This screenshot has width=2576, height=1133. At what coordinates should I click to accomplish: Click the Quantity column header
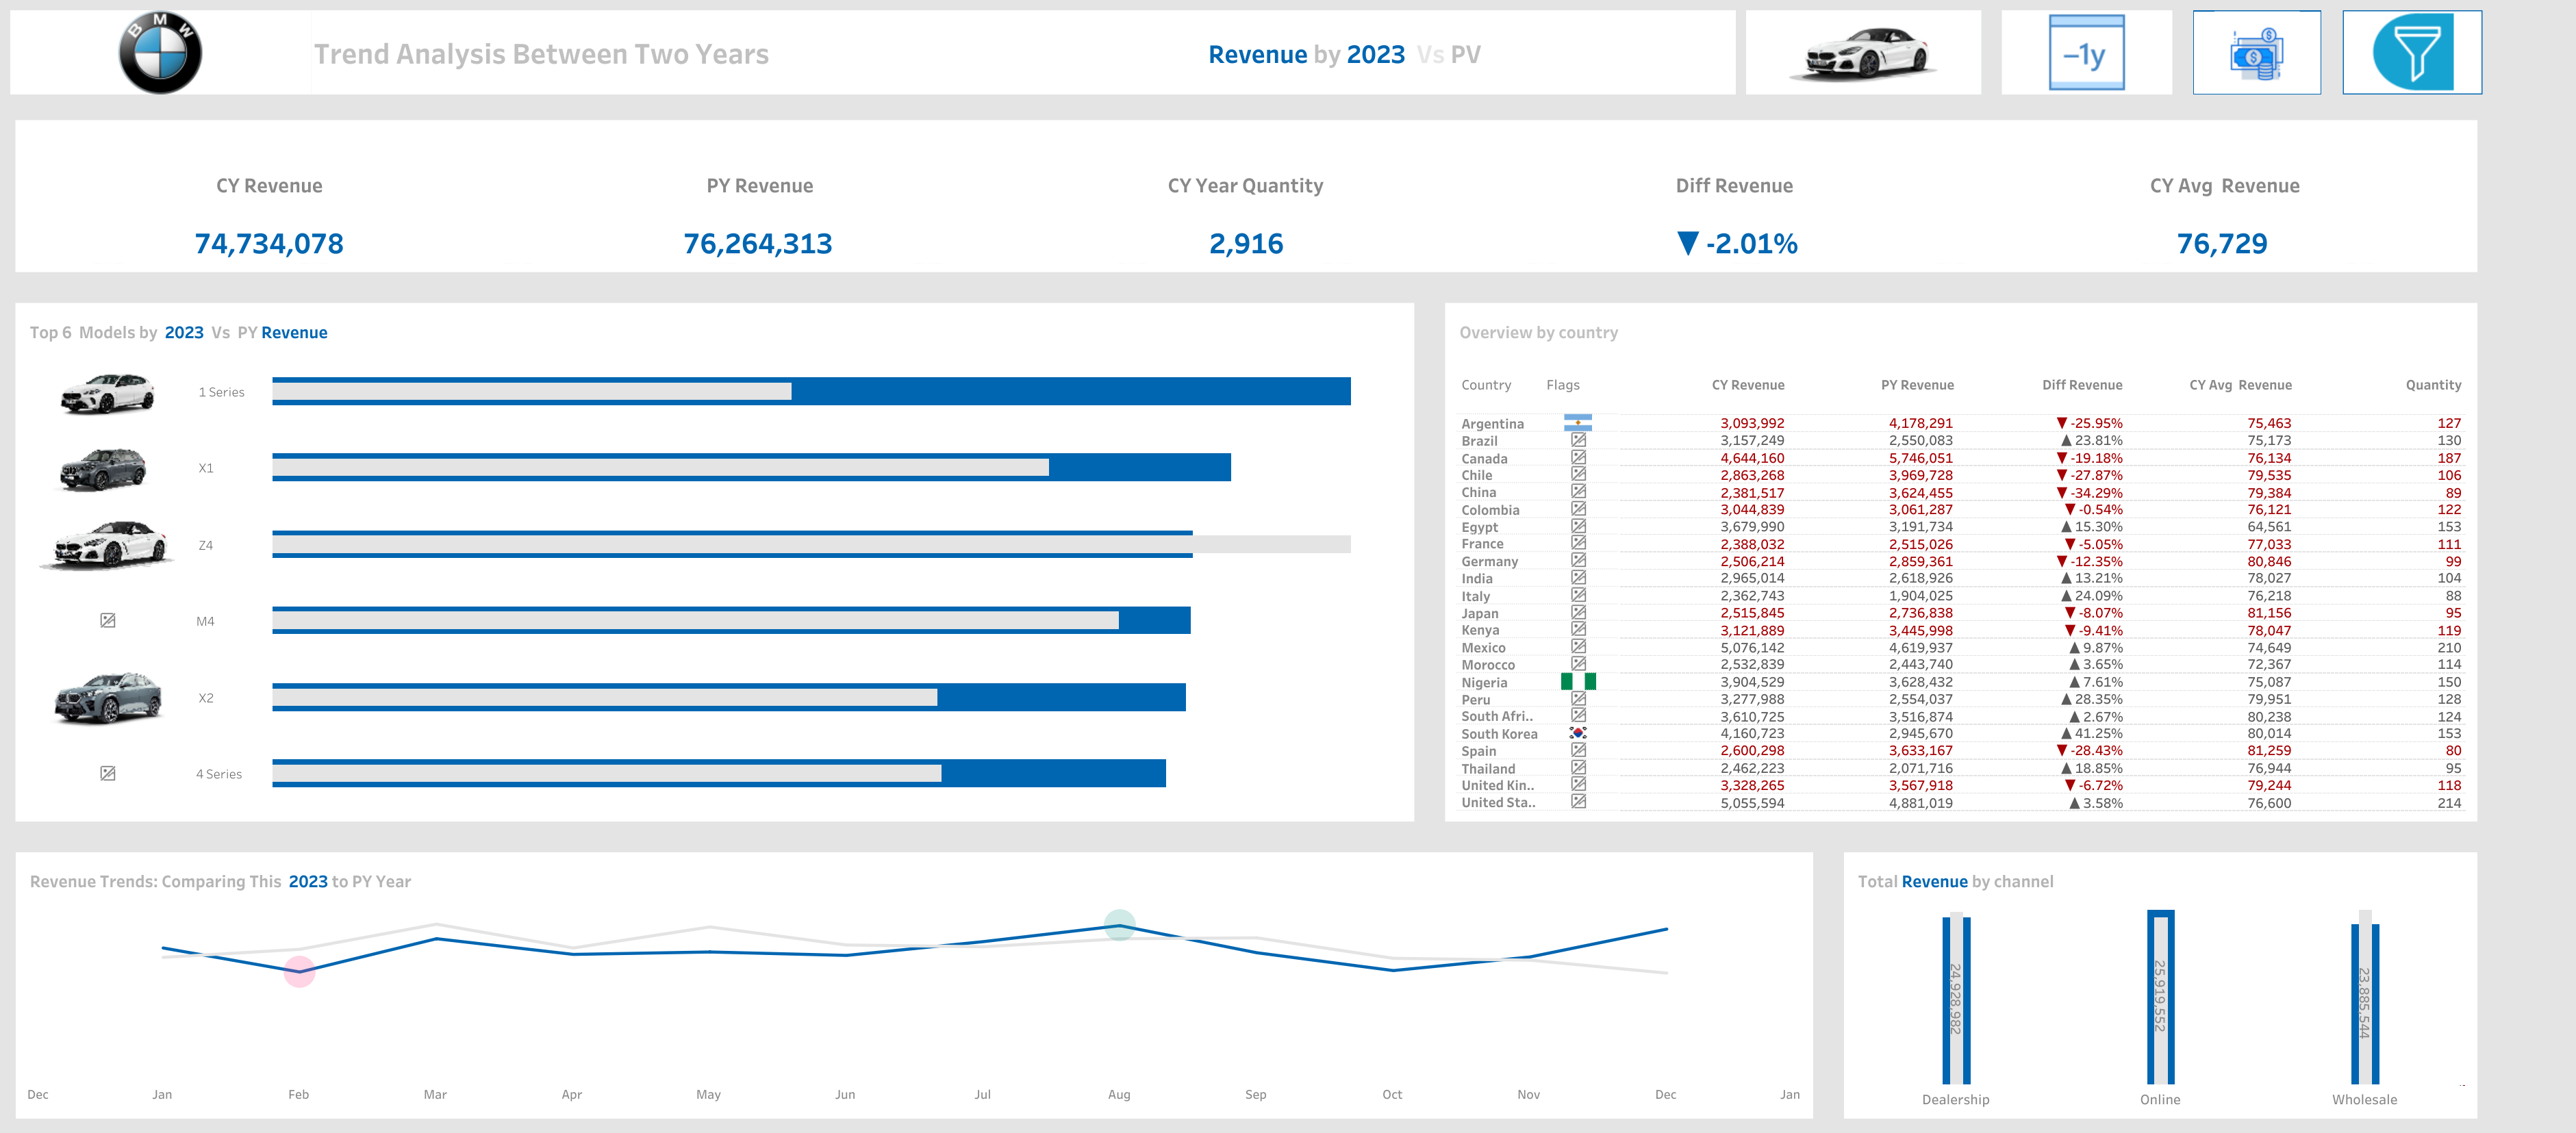(x=2433, y=385)
